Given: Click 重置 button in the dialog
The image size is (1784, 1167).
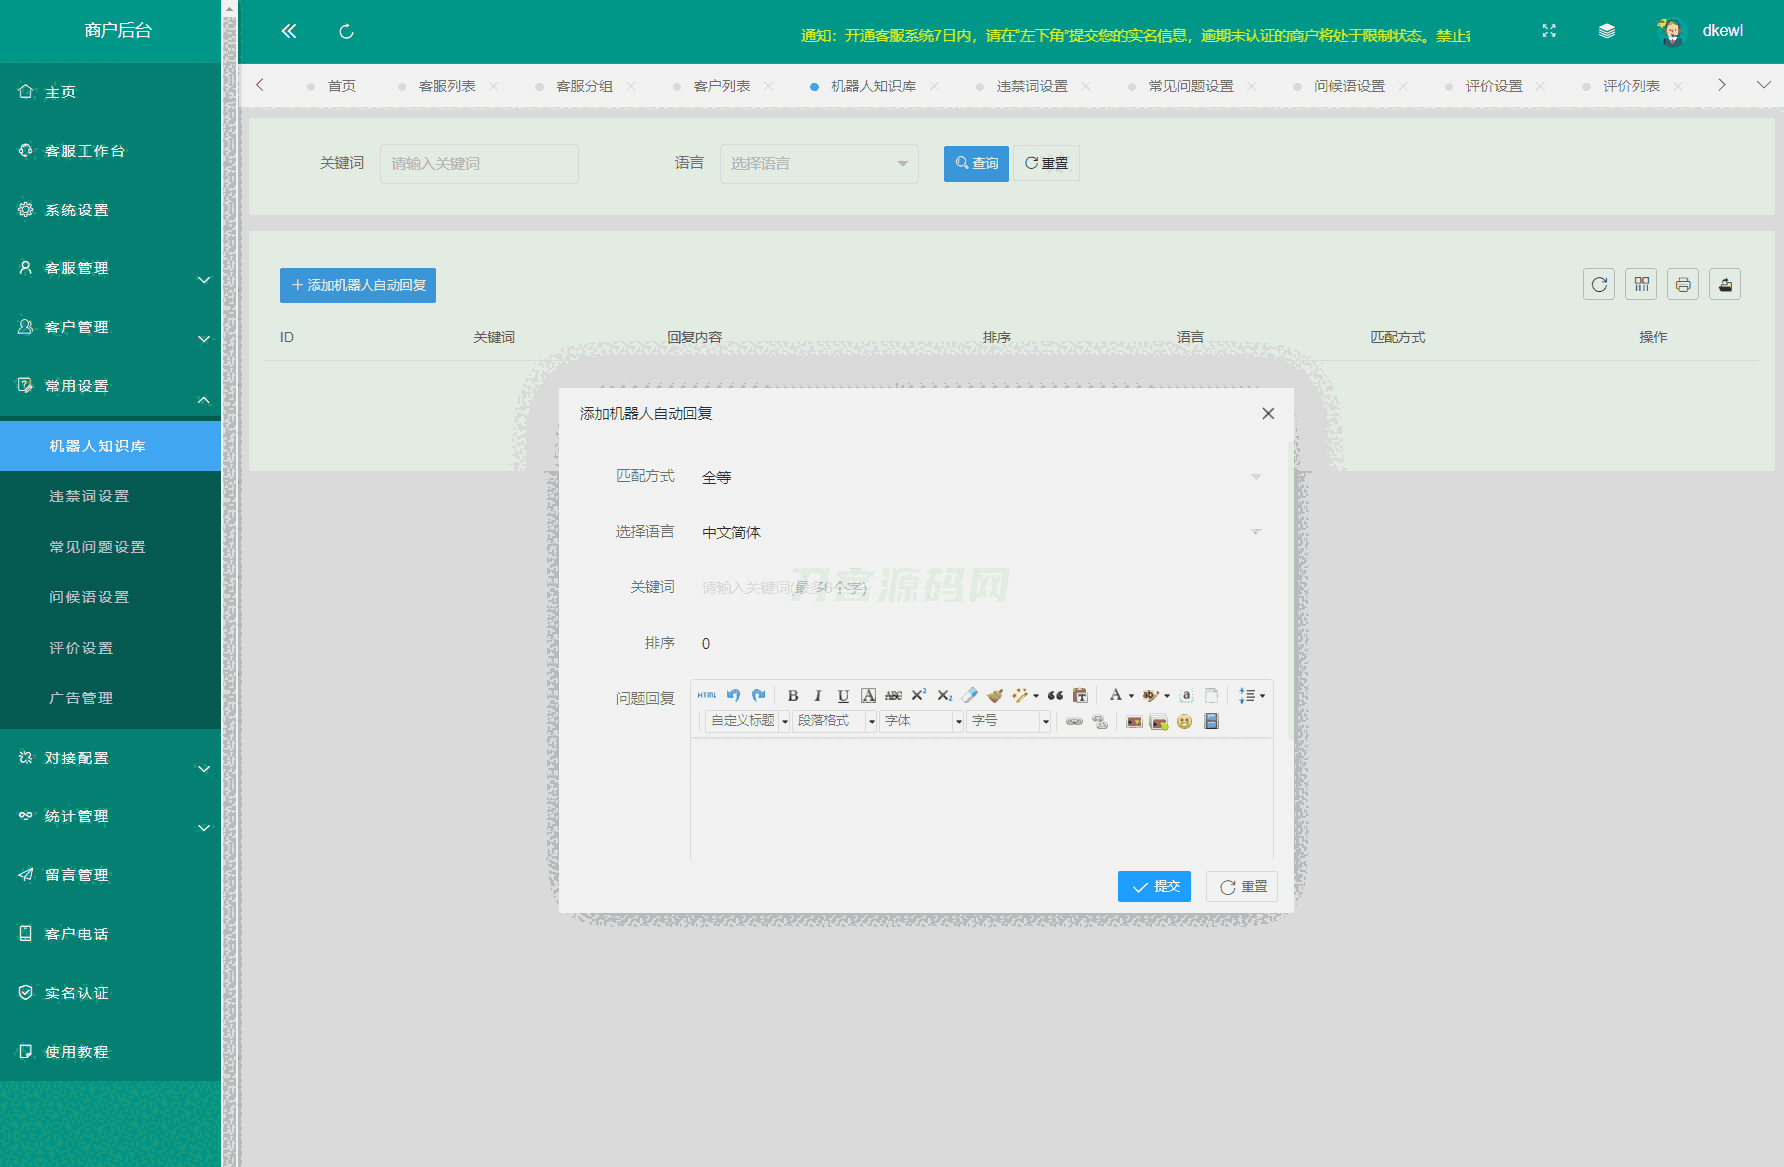Looking at the screenshot, I should pyautogui.click(x=1242, y=887).
